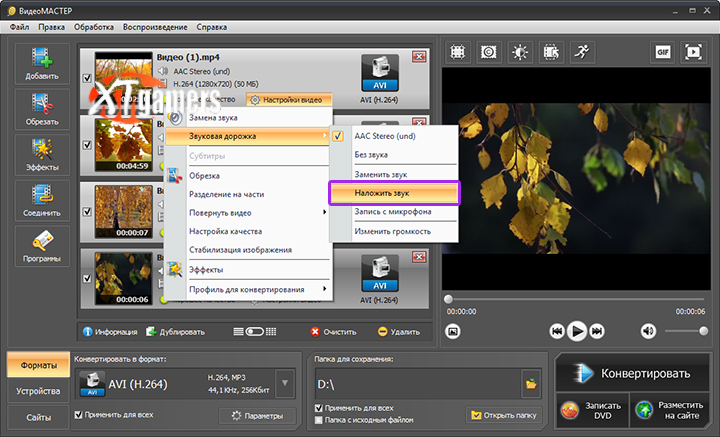Image resolution: width=720 pixels, height=437 pixels.
Task: Toggle checkbox of Видео (1).mp4
Action: [87, 78]
